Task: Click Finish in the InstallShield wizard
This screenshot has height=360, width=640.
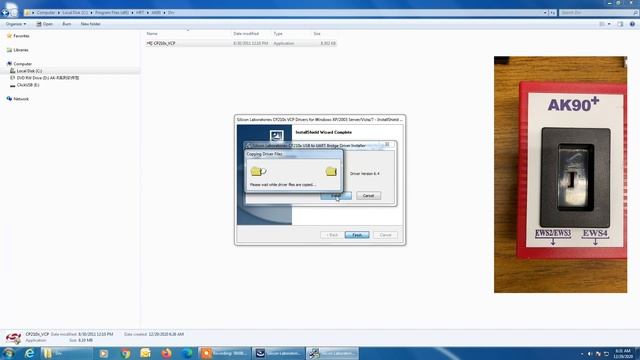Action: [x=357, y=235]
